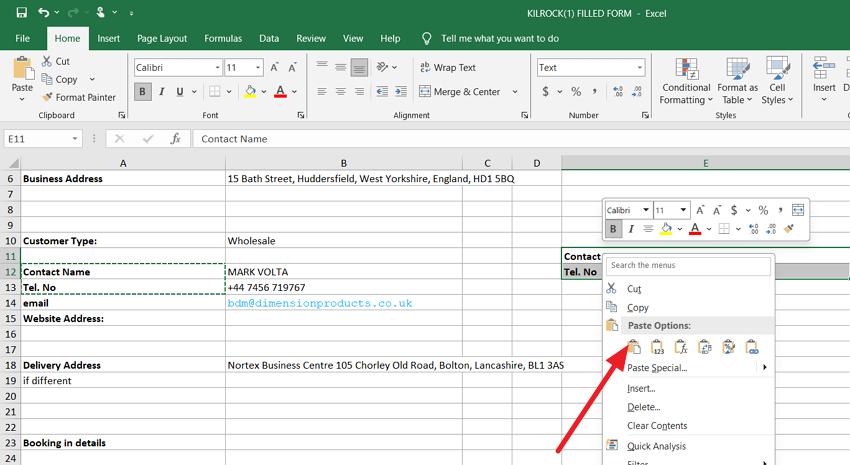
Task: Click Save icon in quick access toolbar
Action: (x=21, y=12)
